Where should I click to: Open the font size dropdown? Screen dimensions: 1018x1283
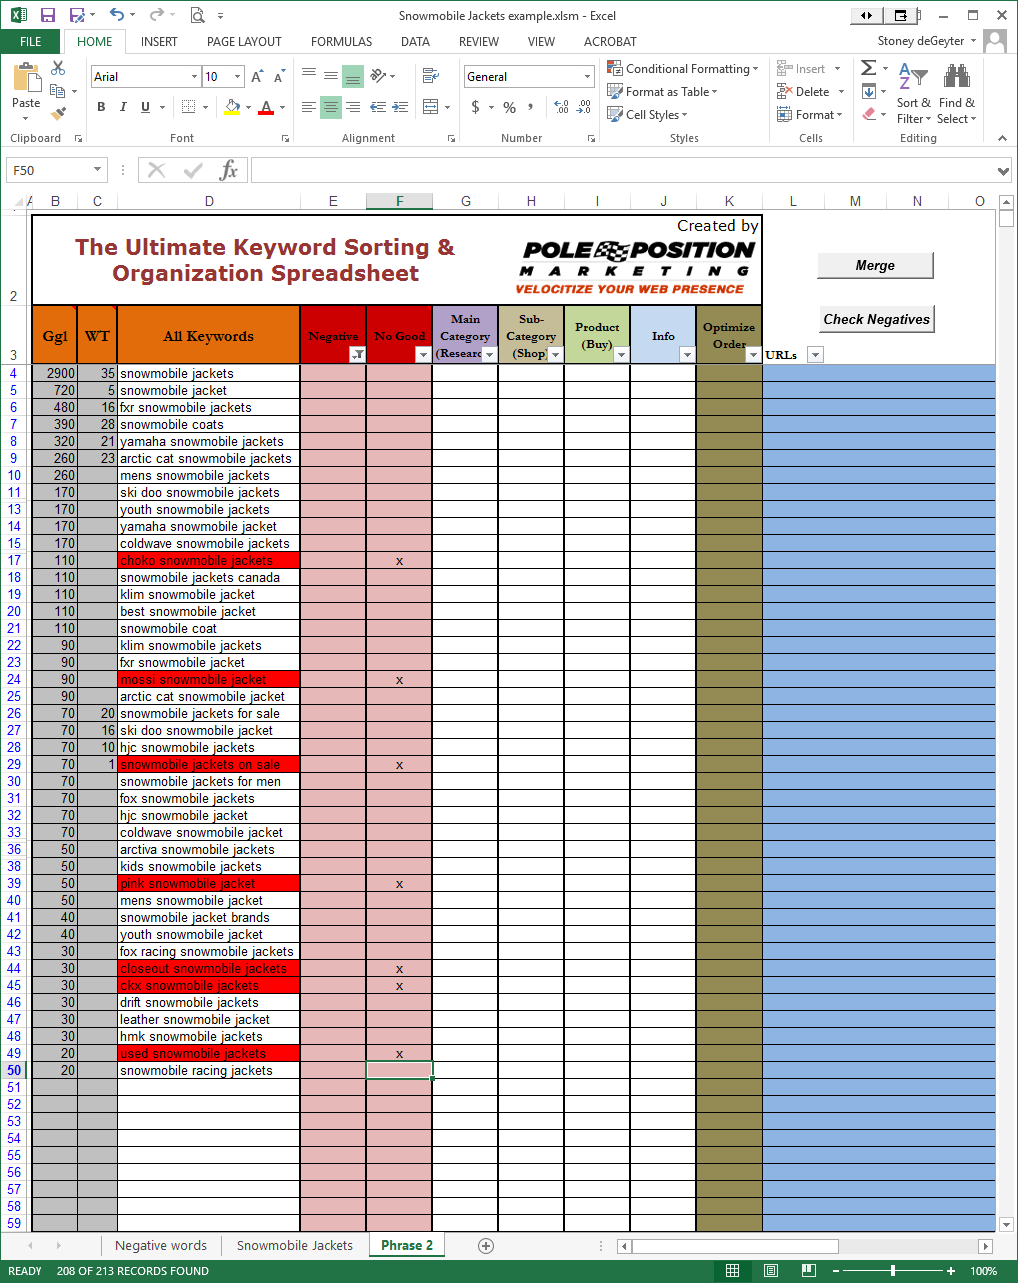tap(238, 76)
